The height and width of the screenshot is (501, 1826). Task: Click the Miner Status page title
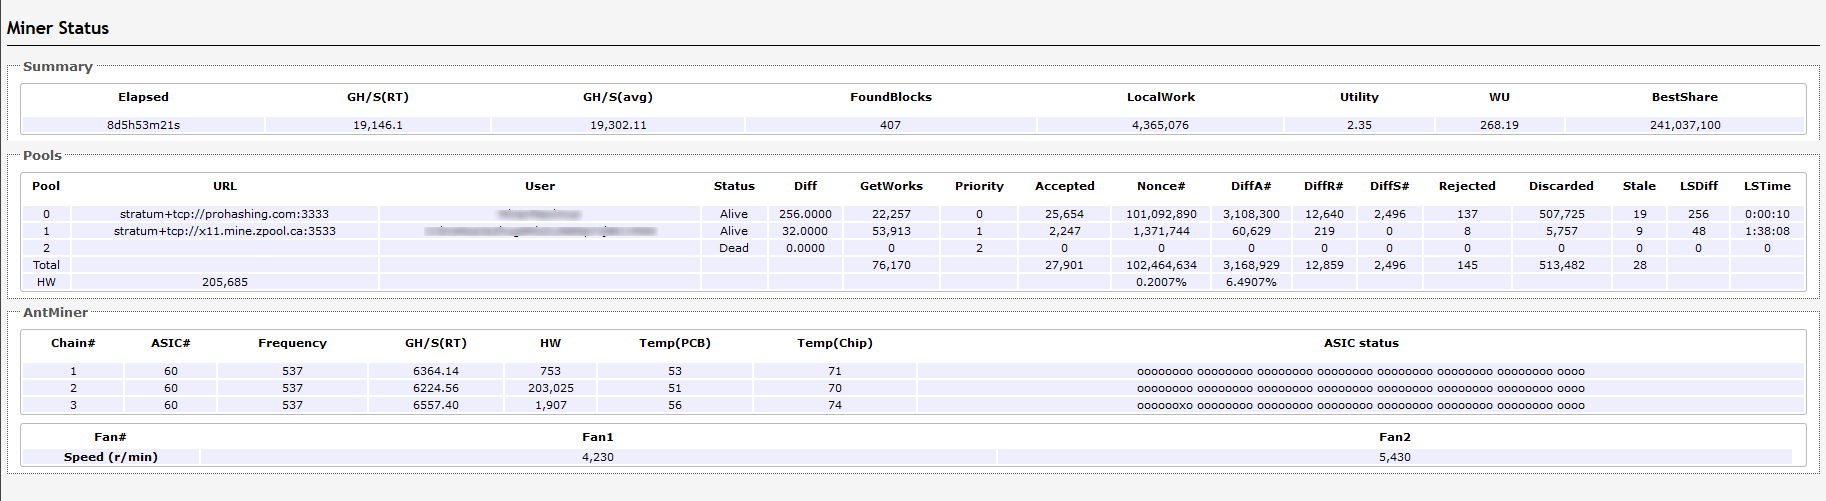click(58, 28)
